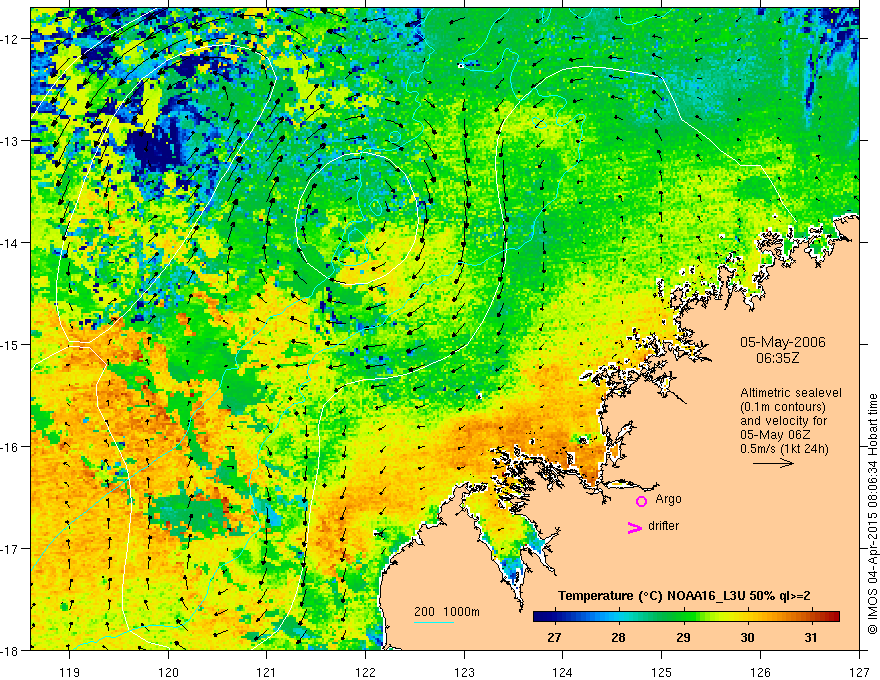Click the latitude axis label -15
880x680 pixels.
tap(11, 344)
